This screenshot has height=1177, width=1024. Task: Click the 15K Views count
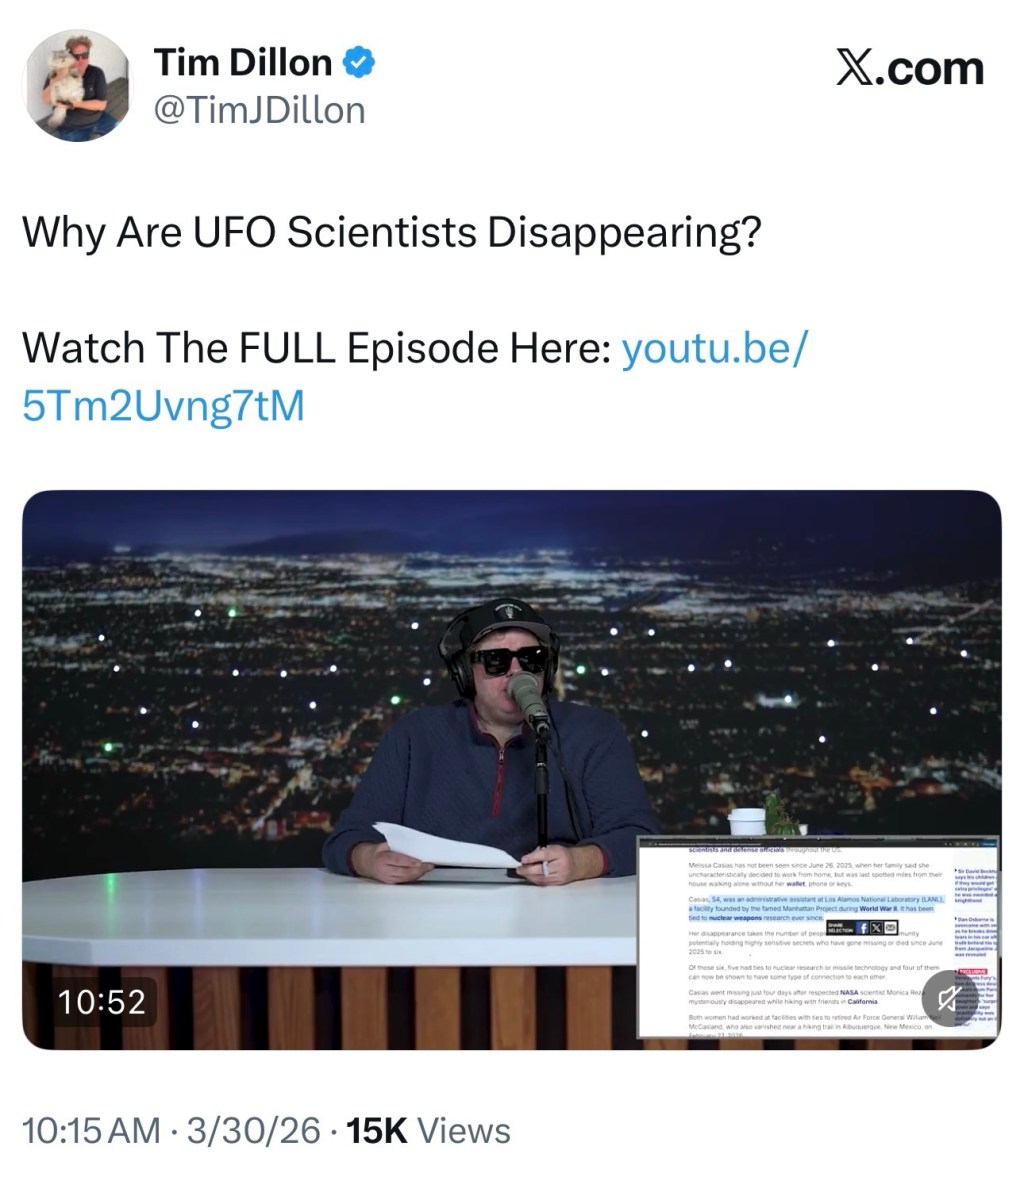click(429, 1130)
